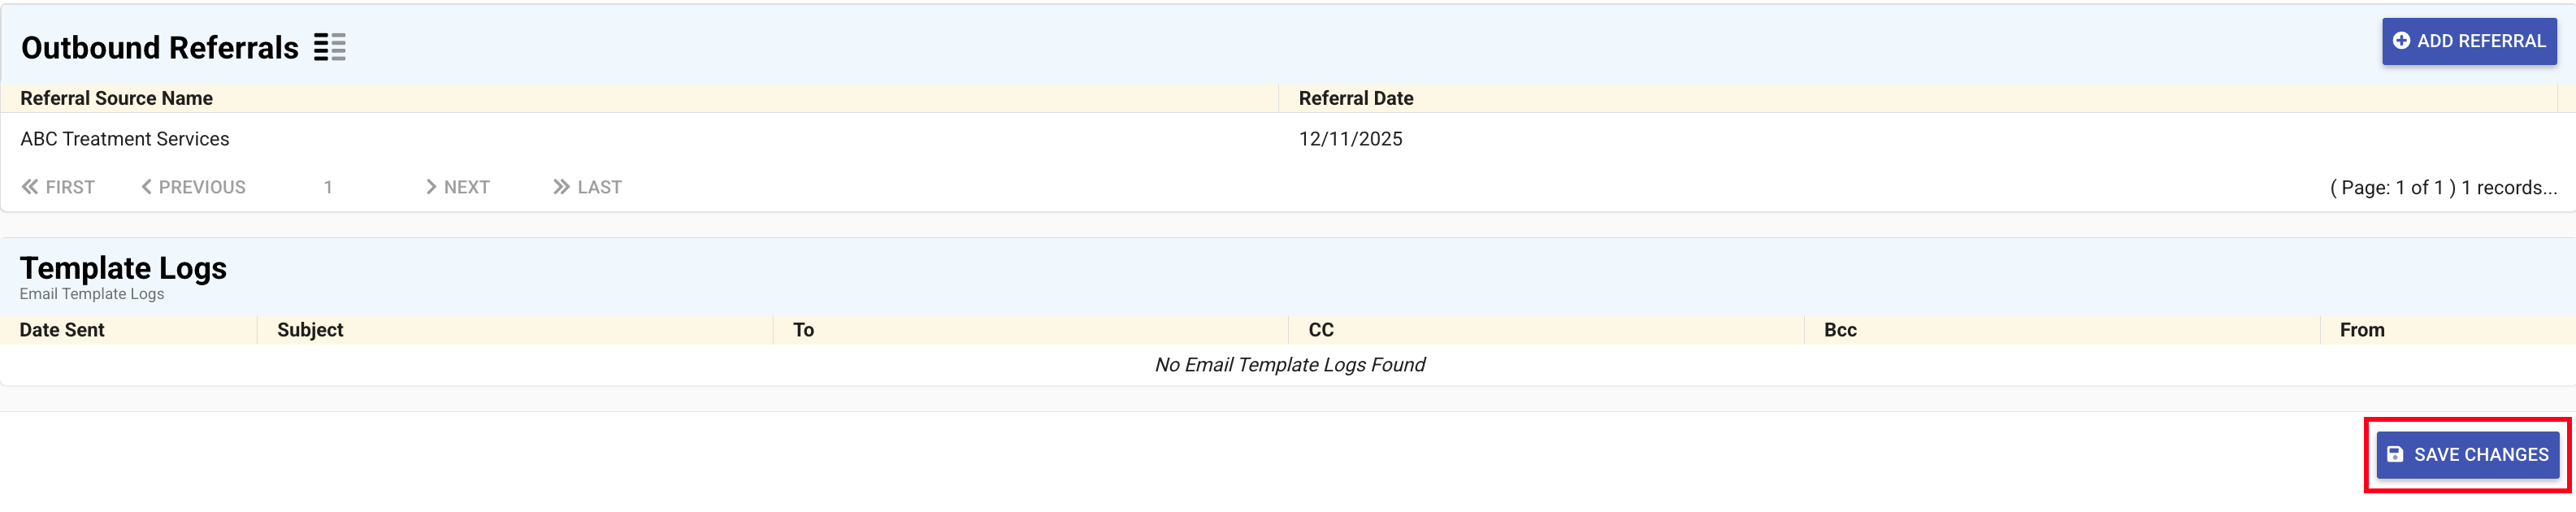Open the column list icon beside Outbound Referrals
Screen dimensions: 2576x512
click(x=329, y=47)
